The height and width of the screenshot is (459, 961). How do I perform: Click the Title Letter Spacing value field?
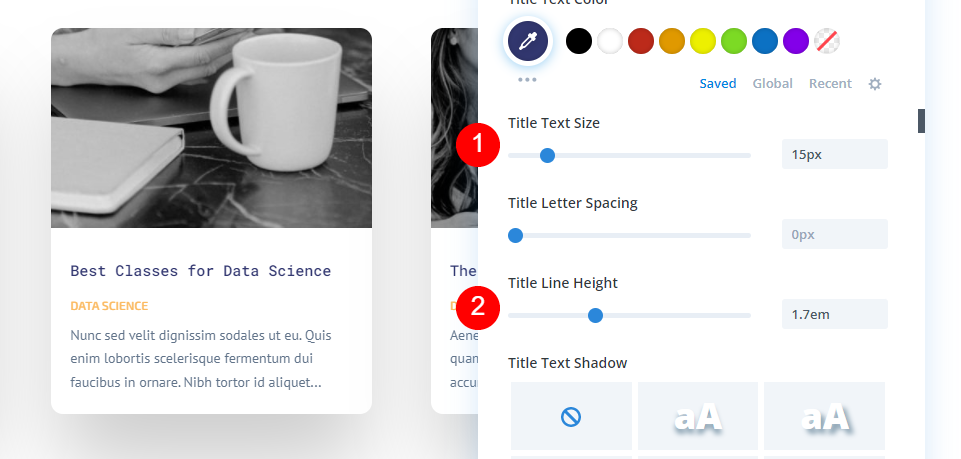click(x=834, y=235)
